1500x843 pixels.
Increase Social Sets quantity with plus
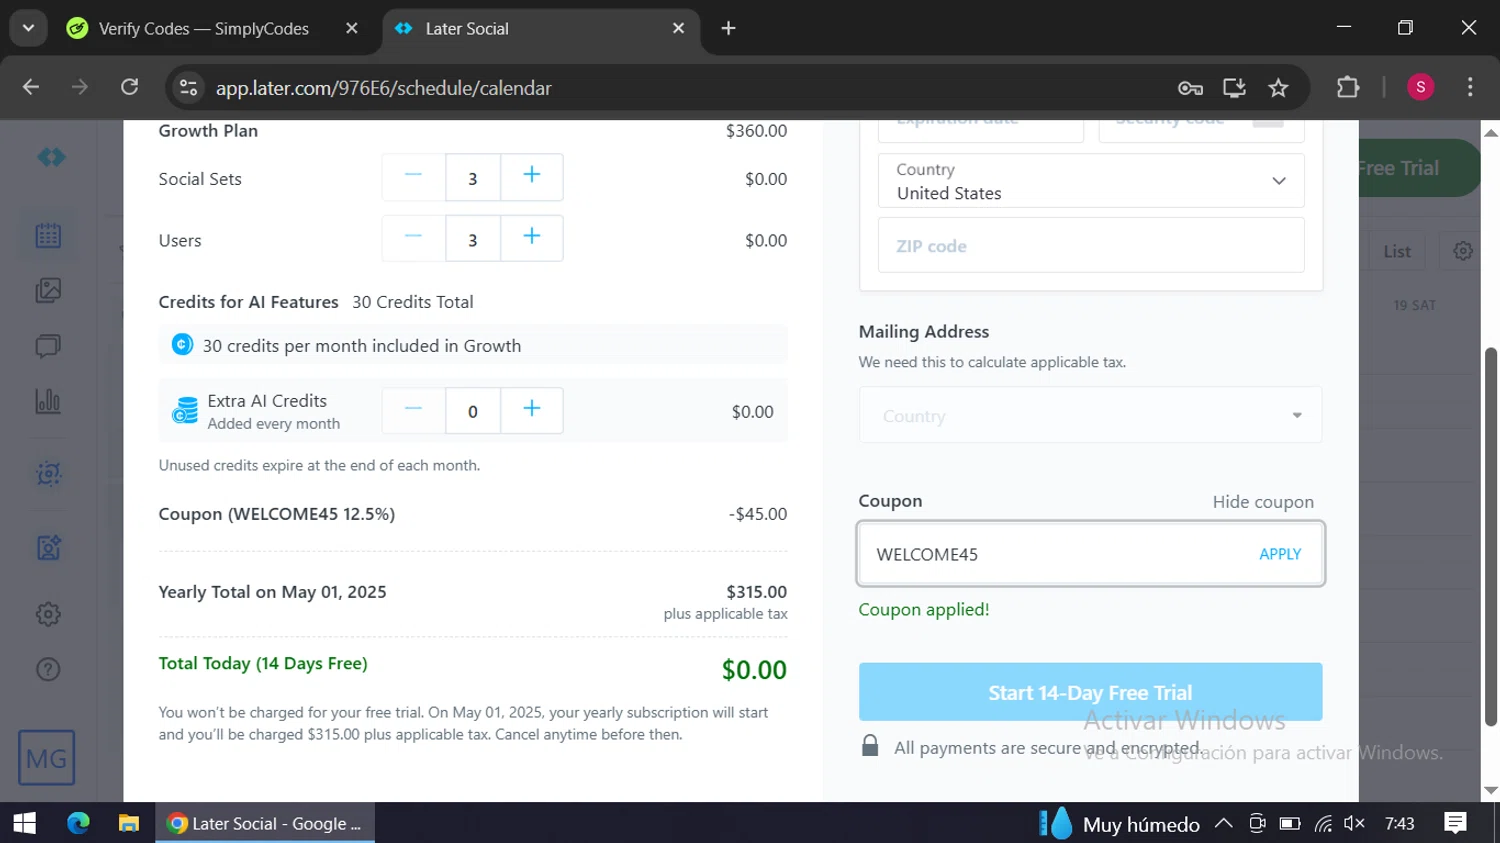(532, 177)
